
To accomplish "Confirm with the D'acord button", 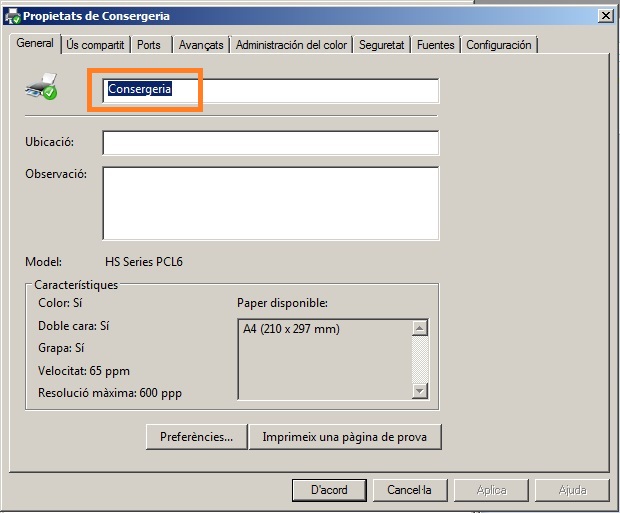I will pos(329,490).
